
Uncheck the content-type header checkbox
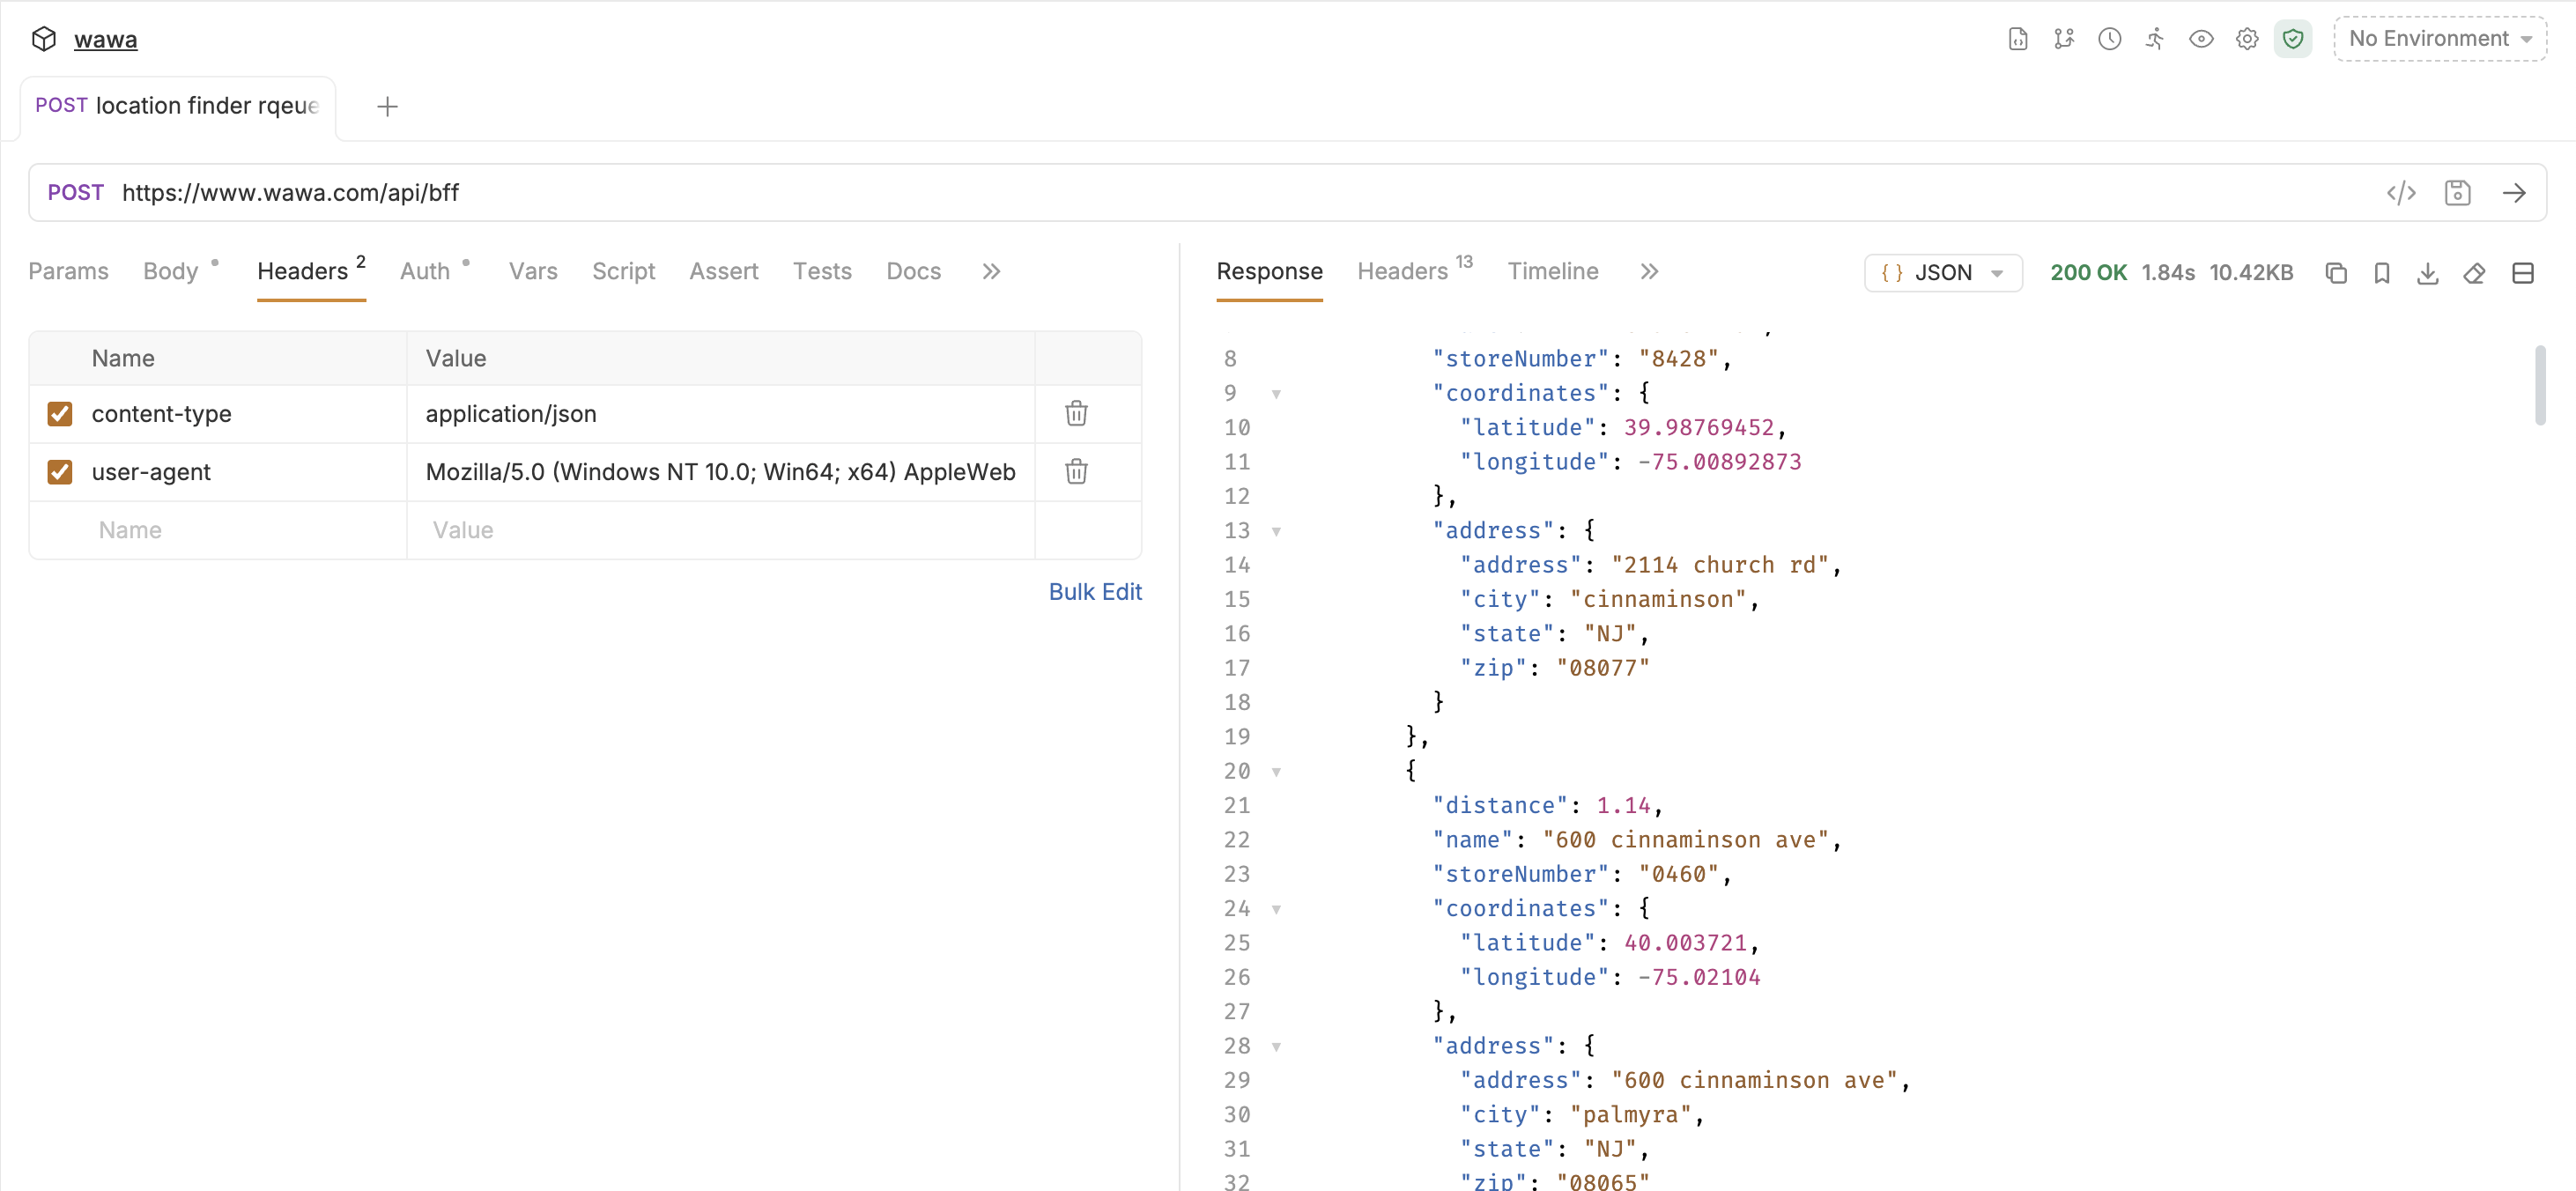pos(60,413)
